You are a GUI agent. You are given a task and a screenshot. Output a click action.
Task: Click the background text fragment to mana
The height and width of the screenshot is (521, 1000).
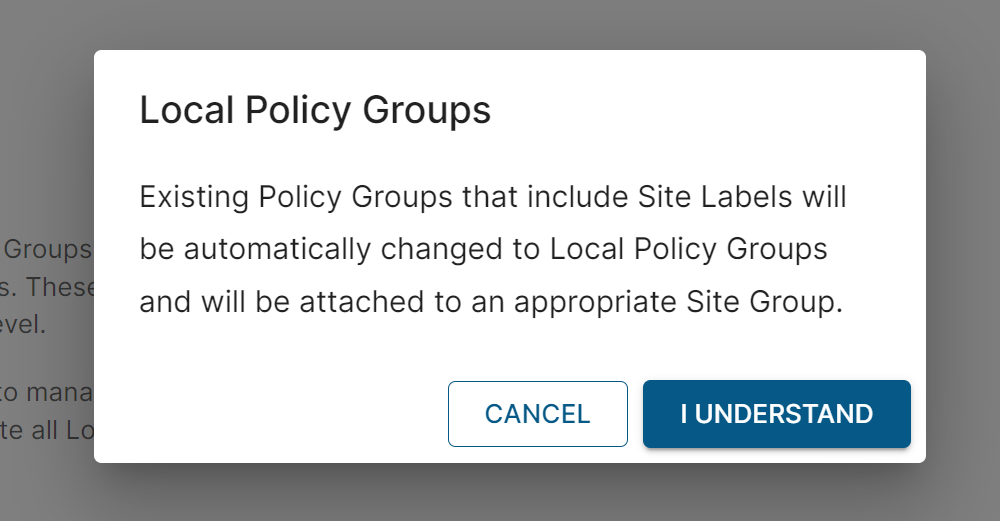point(46,393)
